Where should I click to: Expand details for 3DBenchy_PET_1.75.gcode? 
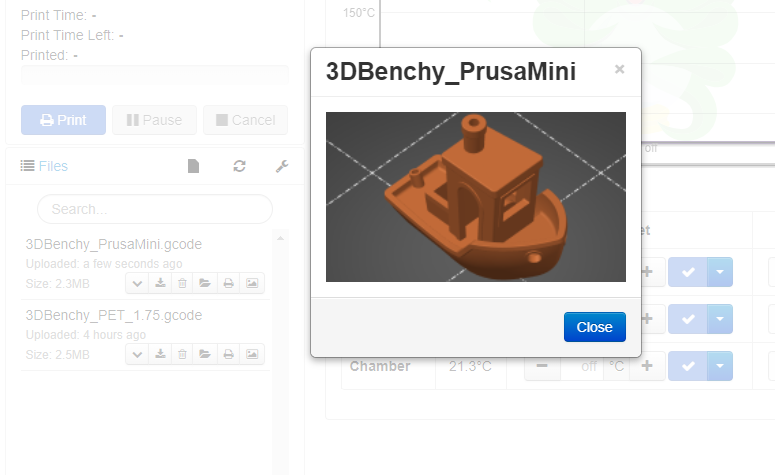tap(137, 354)
